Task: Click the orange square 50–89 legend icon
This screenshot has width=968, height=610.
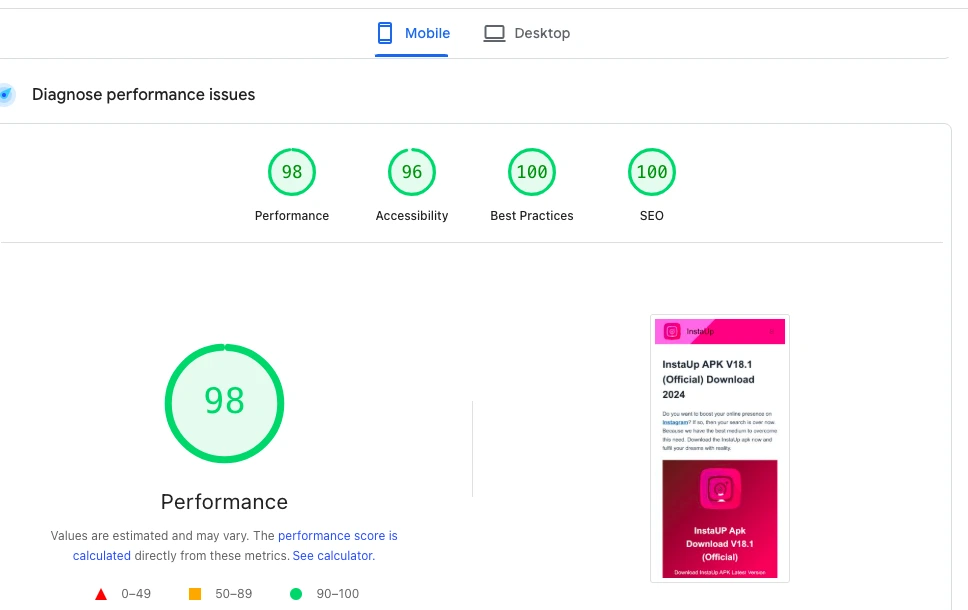Action: pyautogui.click(x=195, y=594)
